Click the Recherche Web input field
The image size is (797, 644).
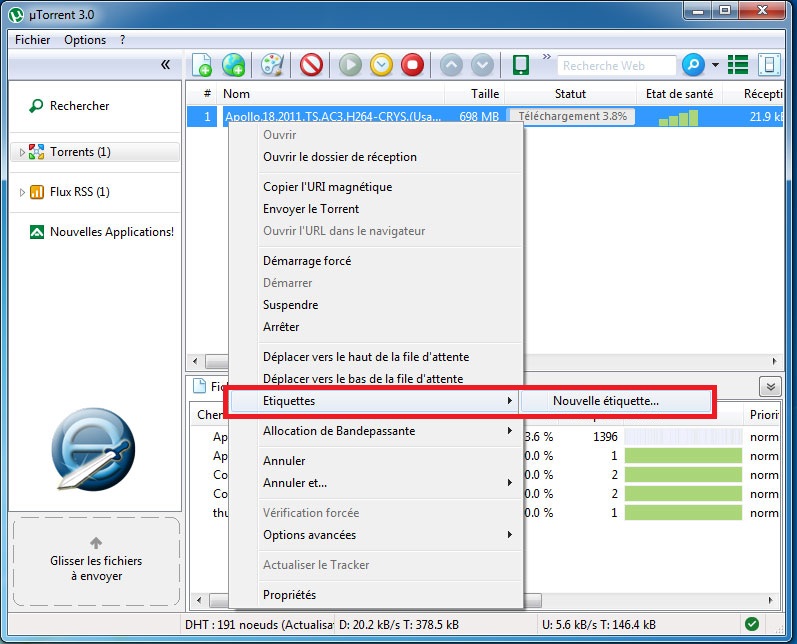pos(617,66)
